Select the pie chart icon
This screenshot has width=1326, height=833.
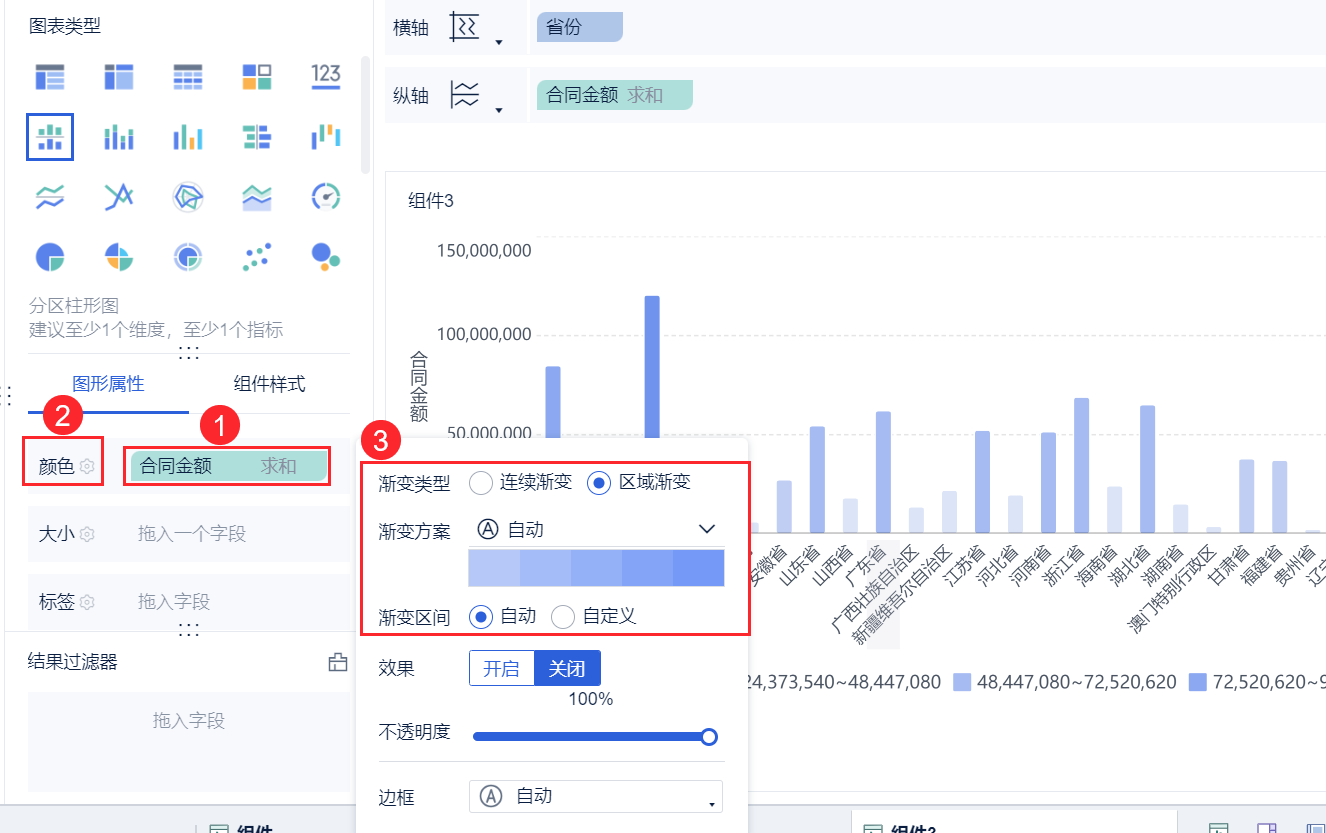pyautogui.click(x=50, y=257)
